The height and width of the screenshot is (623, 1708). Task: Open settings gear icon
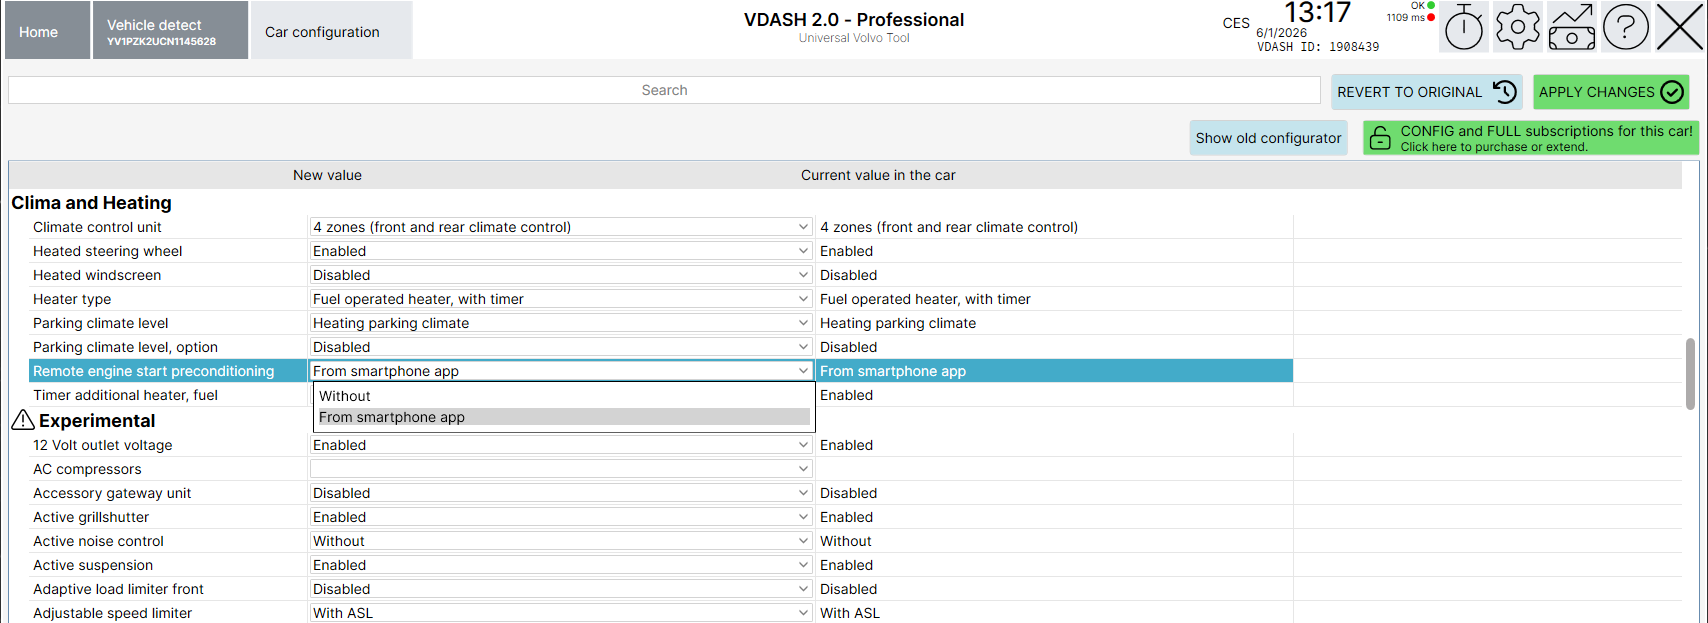coord(1518,27)
